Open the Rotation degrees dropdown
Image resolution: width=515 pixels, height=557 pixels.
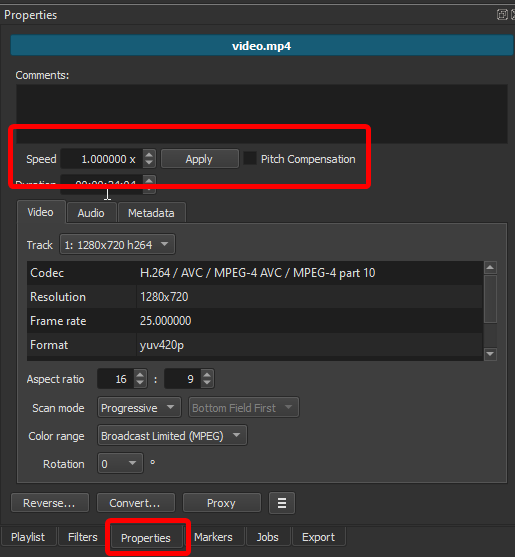120,463
